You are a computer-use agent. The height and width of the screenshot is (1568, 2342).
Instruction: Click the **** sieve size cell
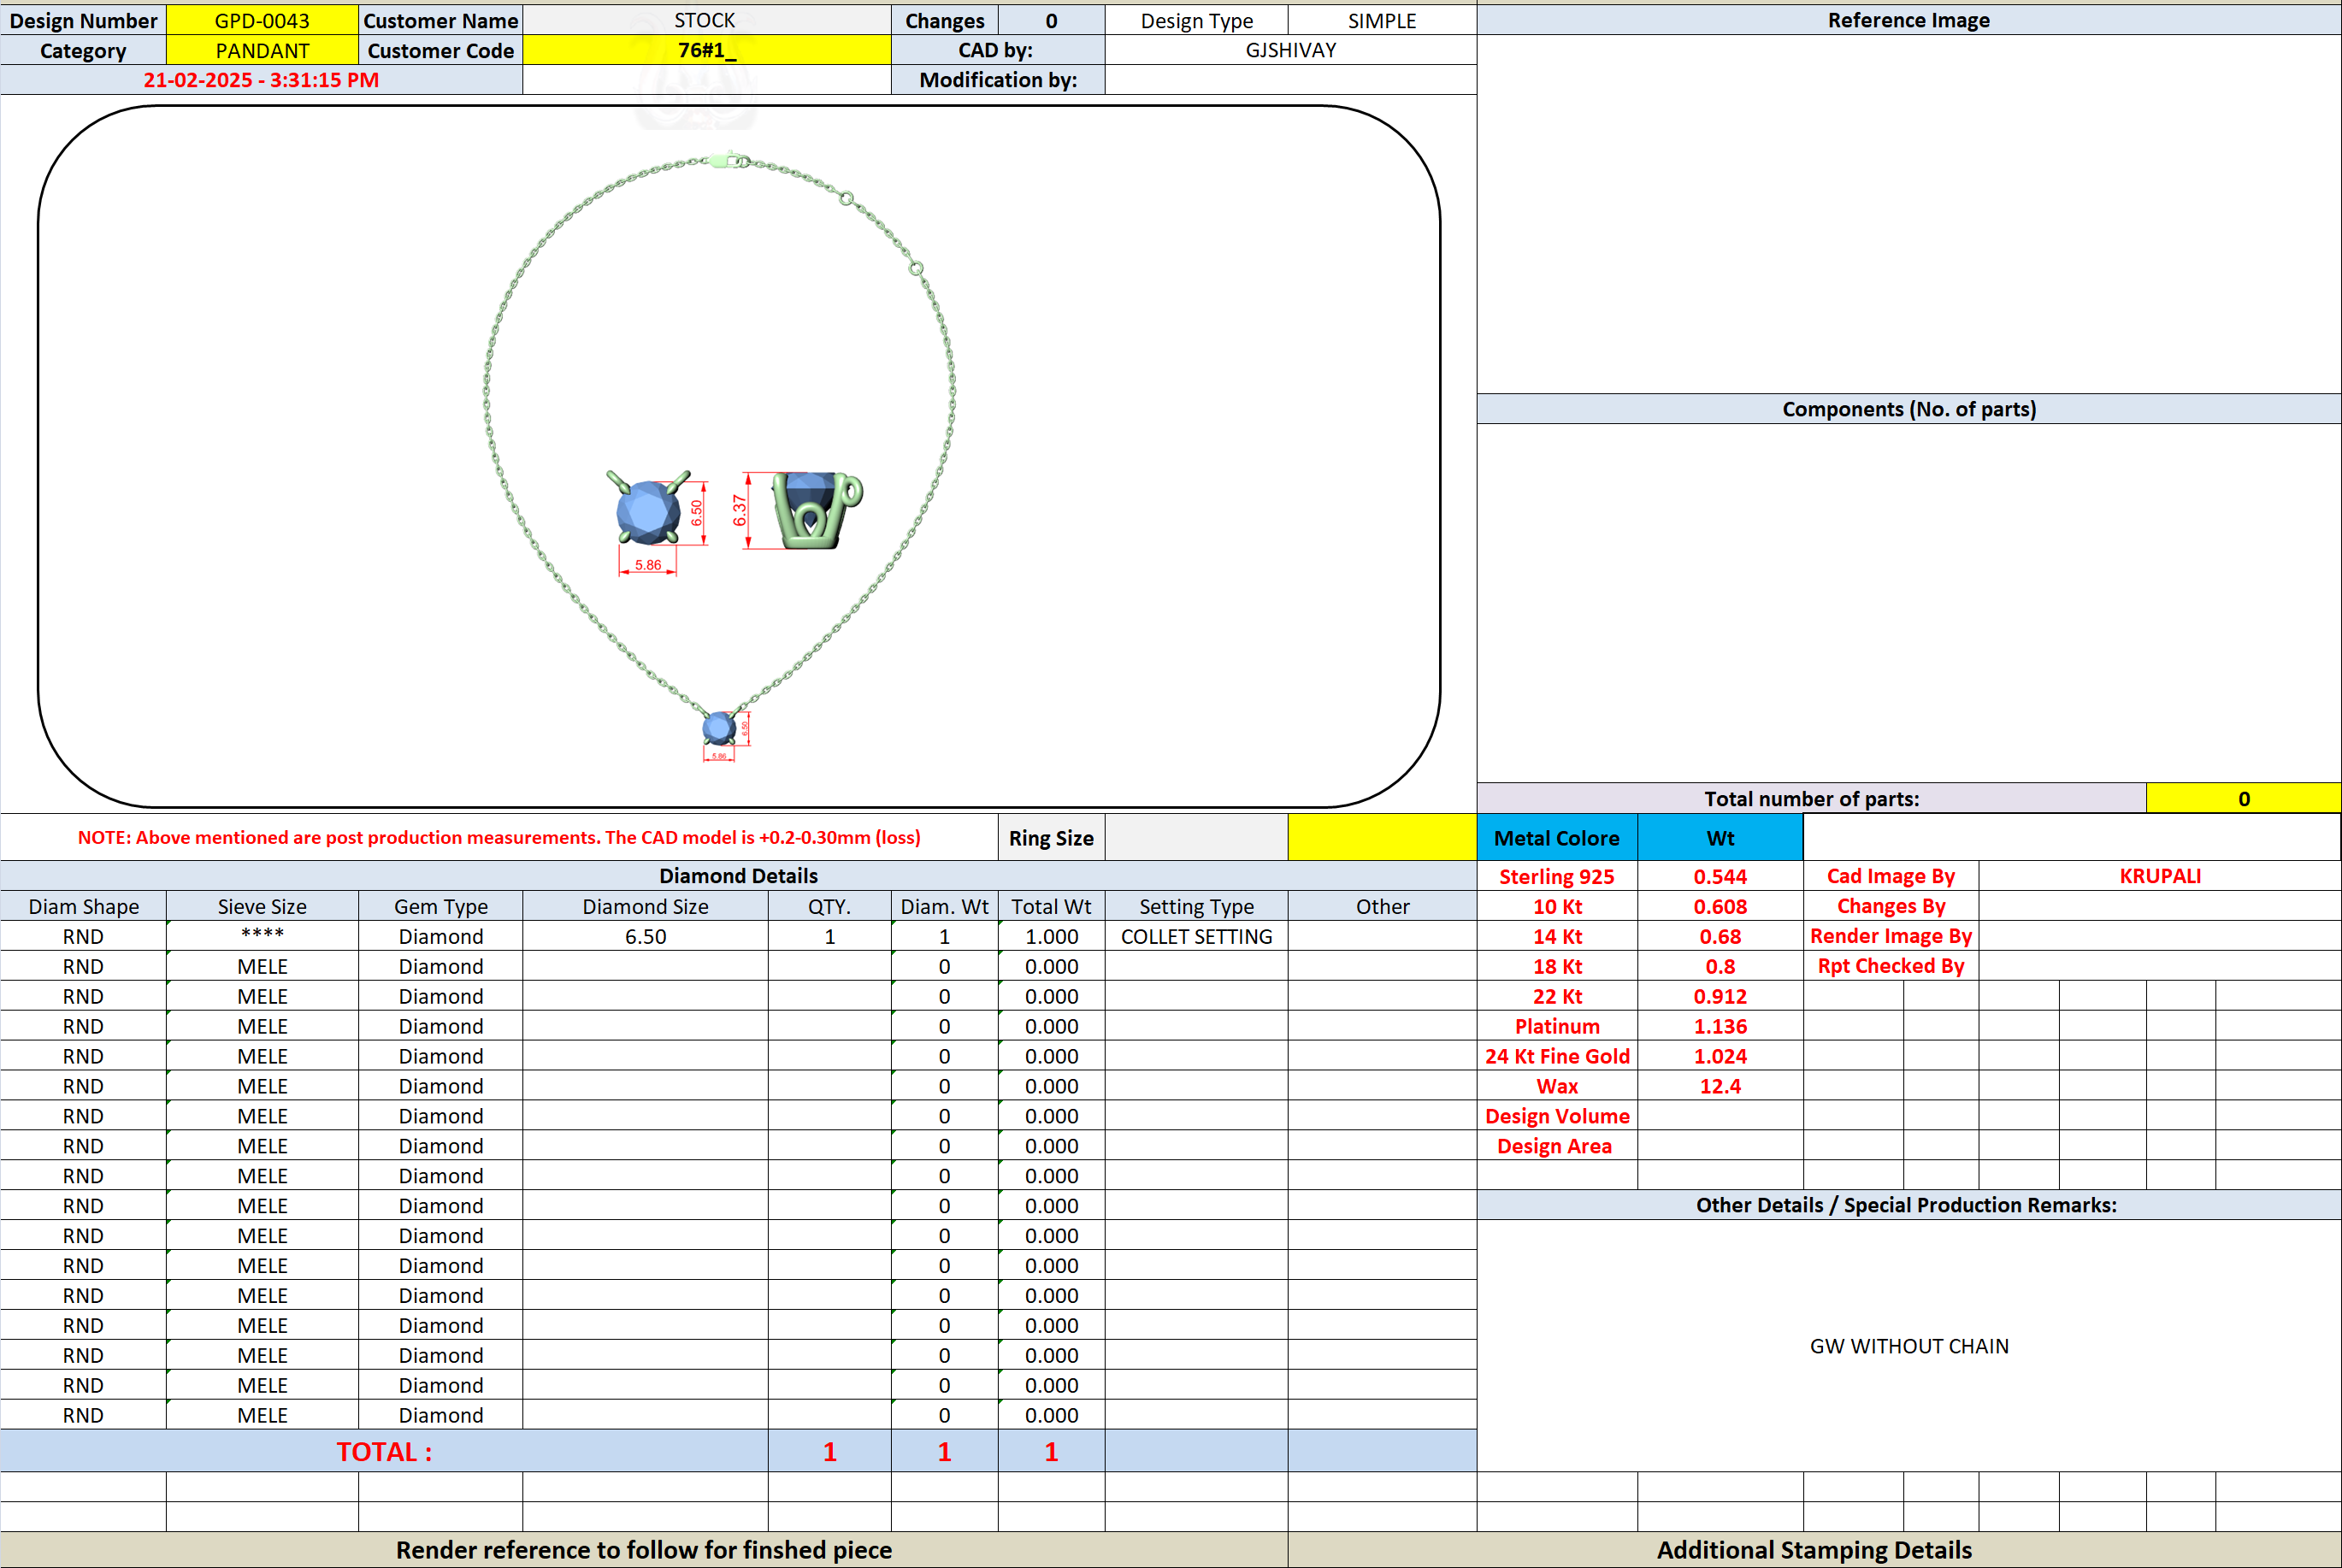pyautogui.click(x=262, y=936)
